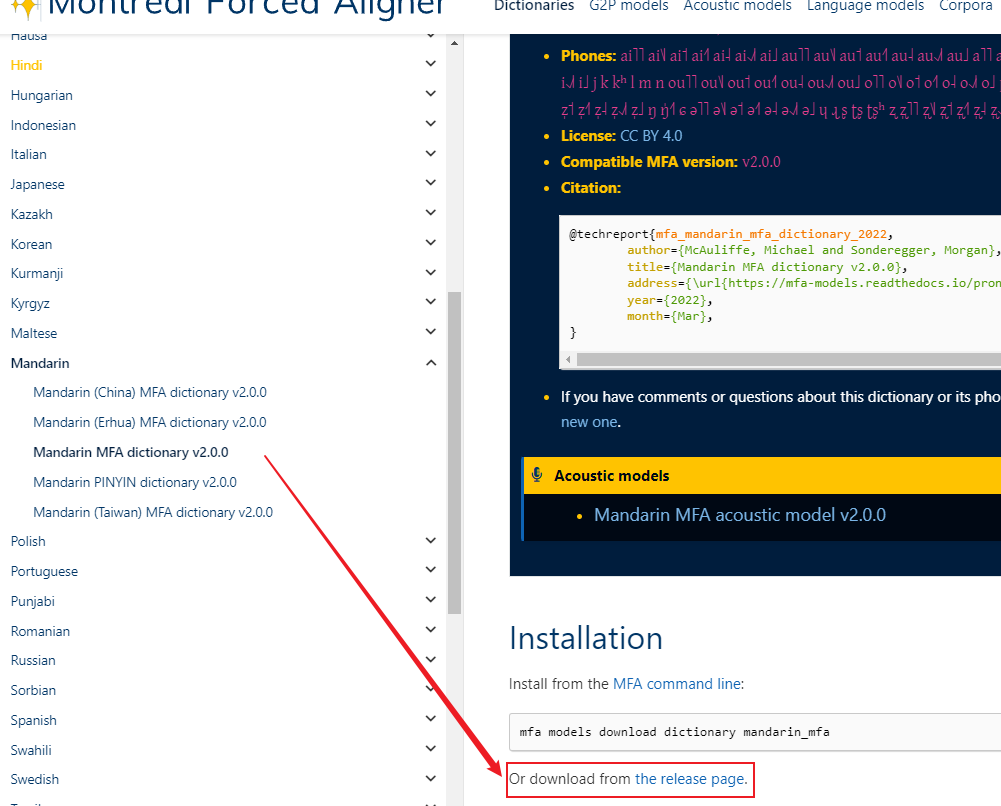
Task: Expand the Kyrgyz section chevron
Action: tap(431, 302)
